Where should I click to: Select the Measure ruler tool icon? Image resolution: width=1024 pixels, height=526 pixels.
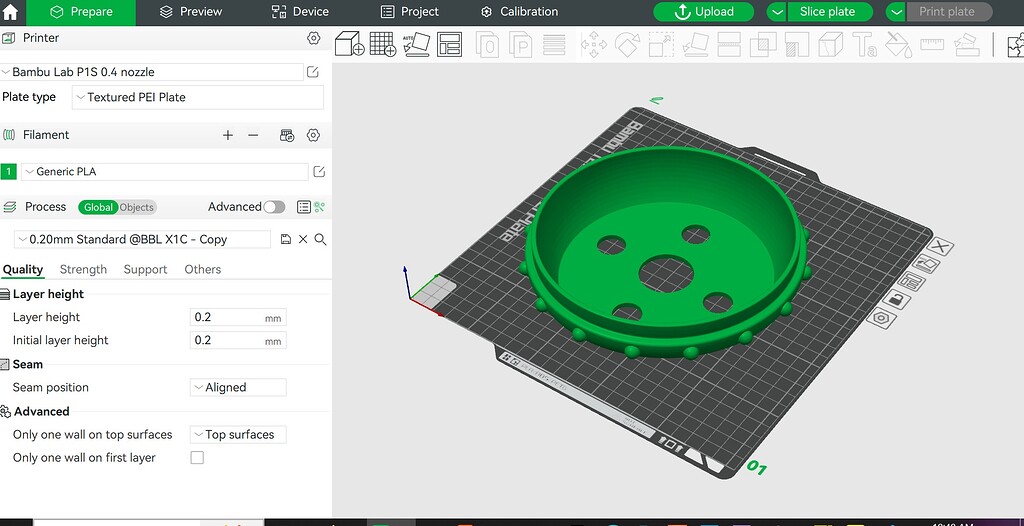(x=933, y=45)
